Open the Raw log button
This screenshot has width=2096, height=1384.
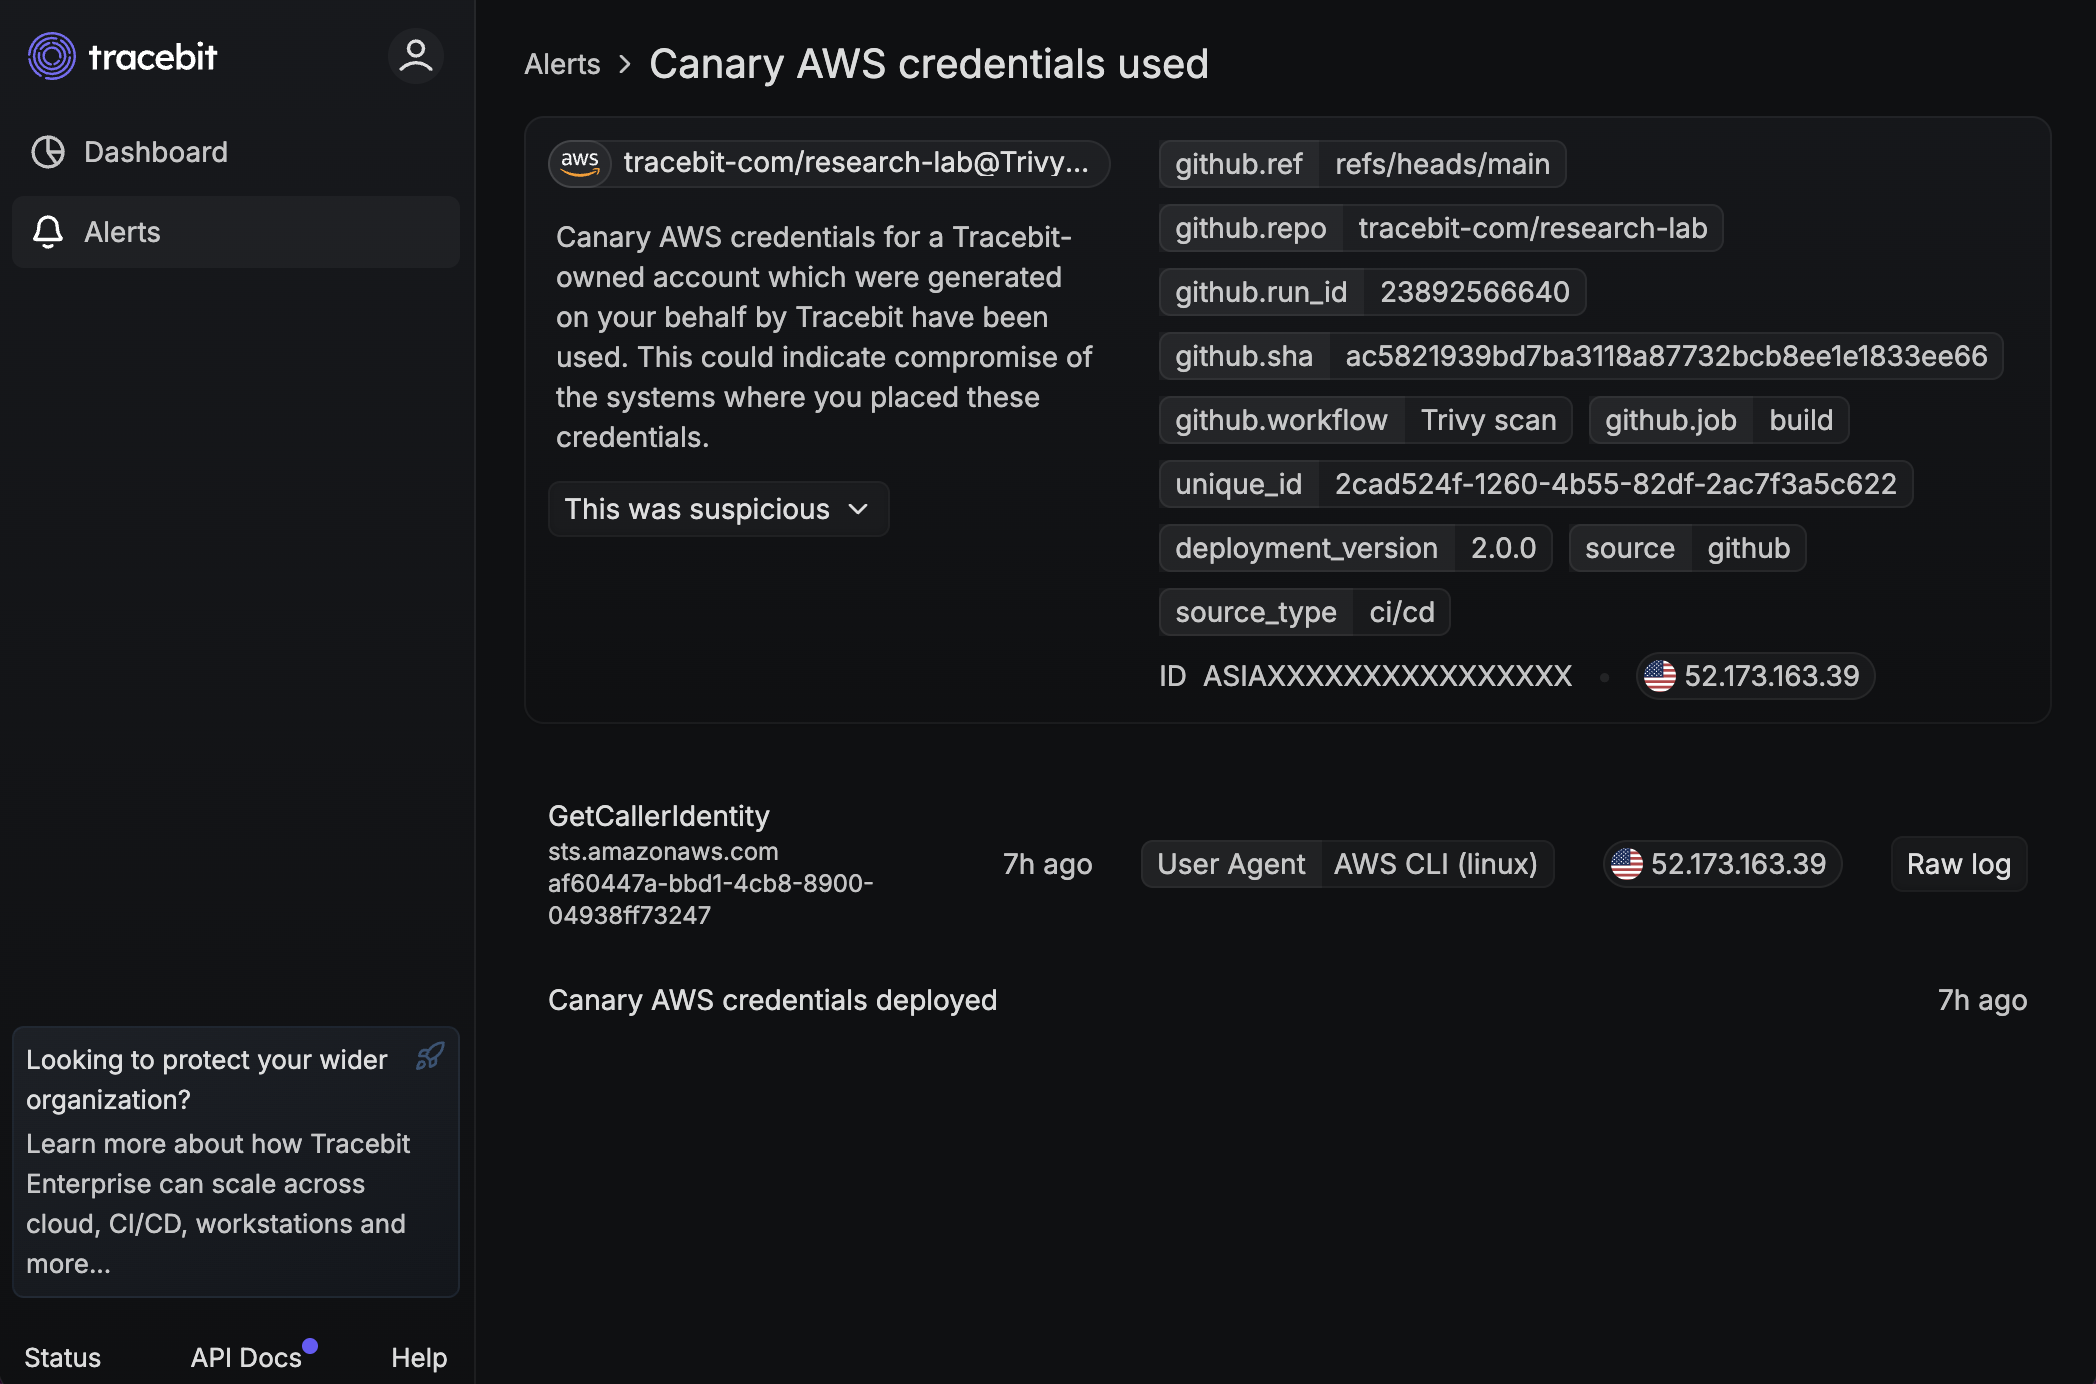(1958, 864)
